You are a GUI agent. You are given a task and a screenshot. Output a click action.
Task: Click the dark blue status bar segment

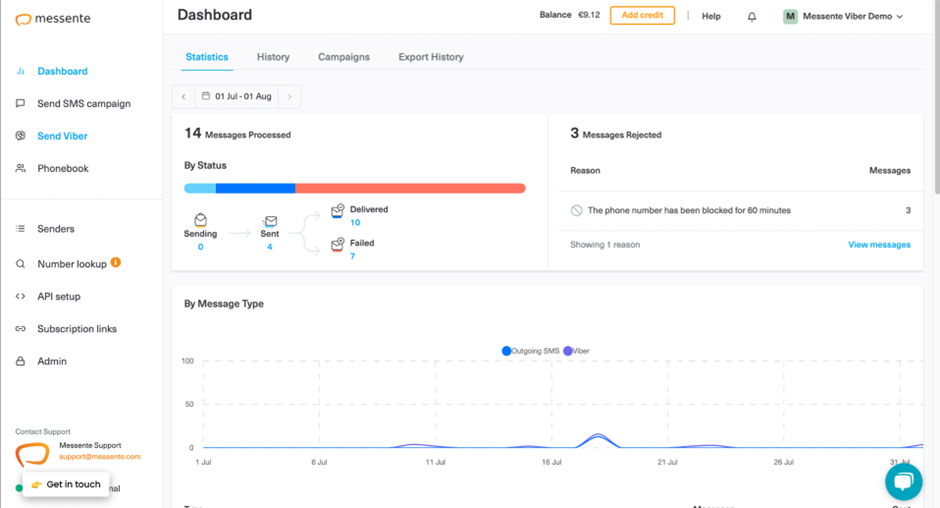(255, 188)
